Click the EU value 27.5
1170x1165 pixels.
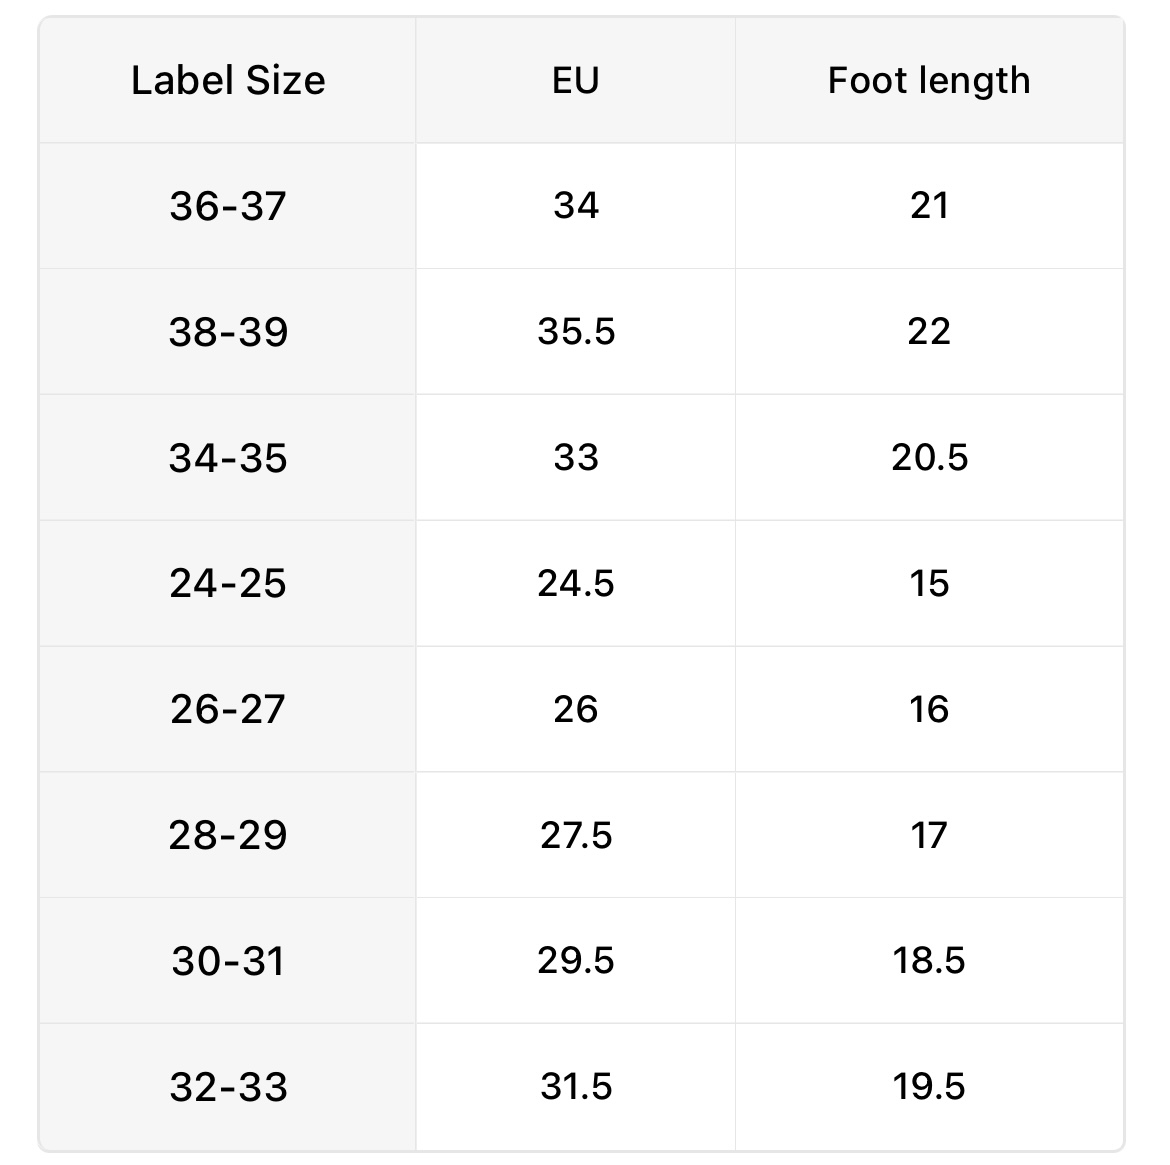575,835
